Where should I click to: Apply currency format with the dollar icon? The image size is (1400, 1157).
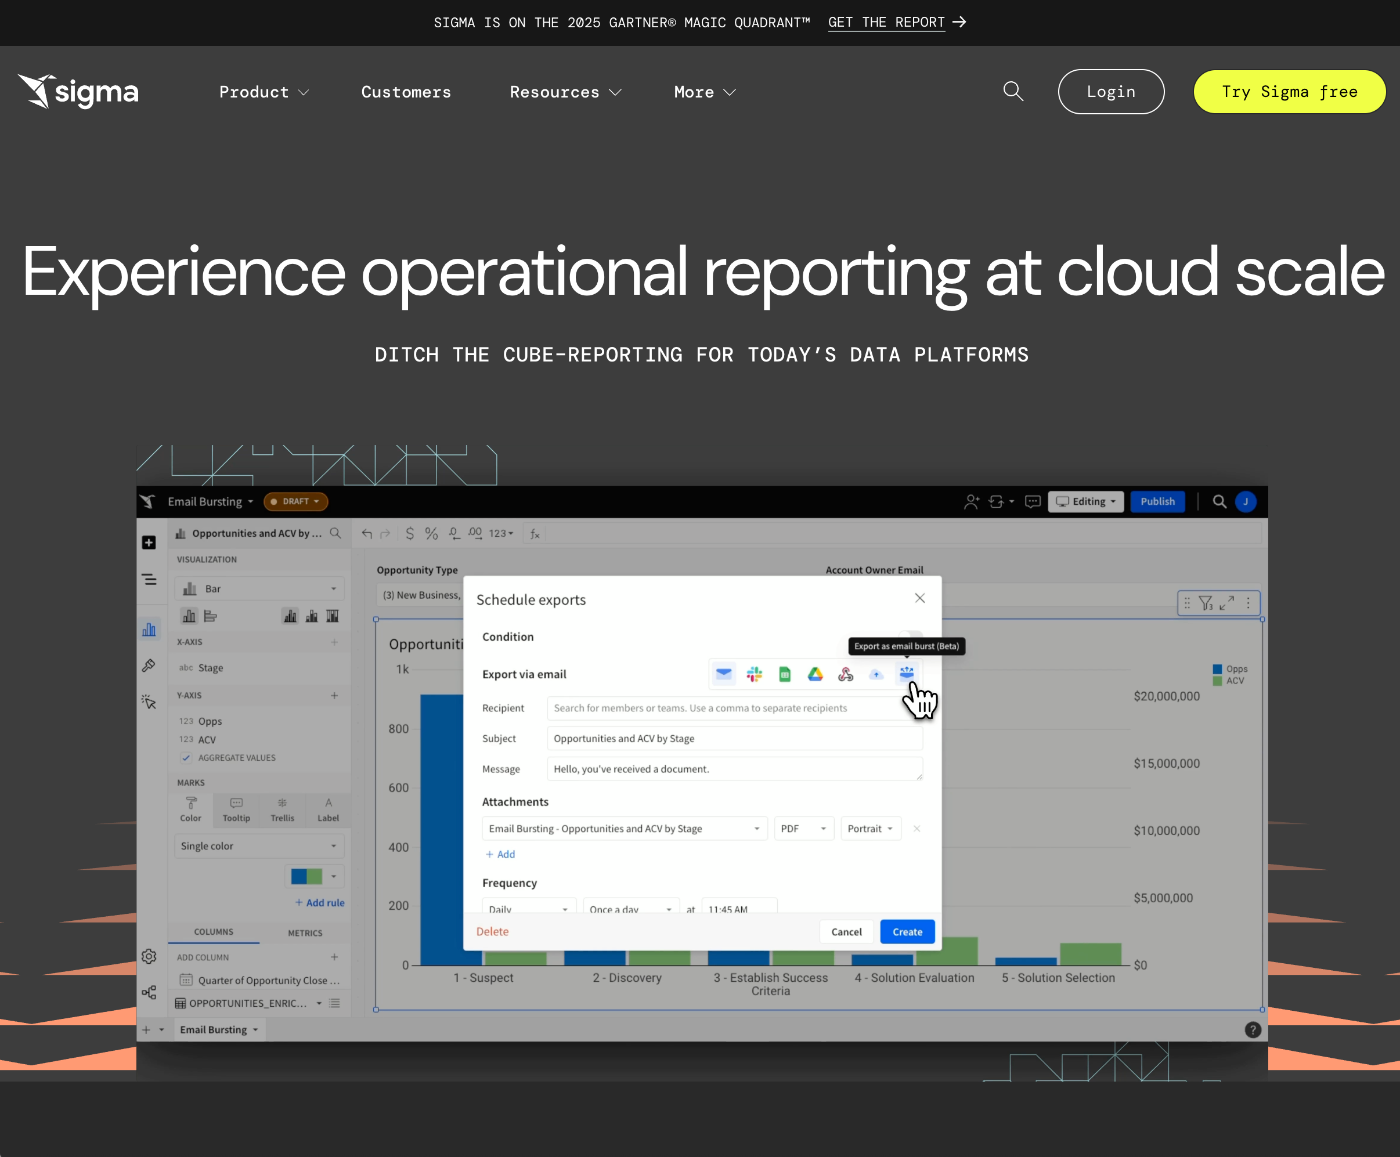410,534
